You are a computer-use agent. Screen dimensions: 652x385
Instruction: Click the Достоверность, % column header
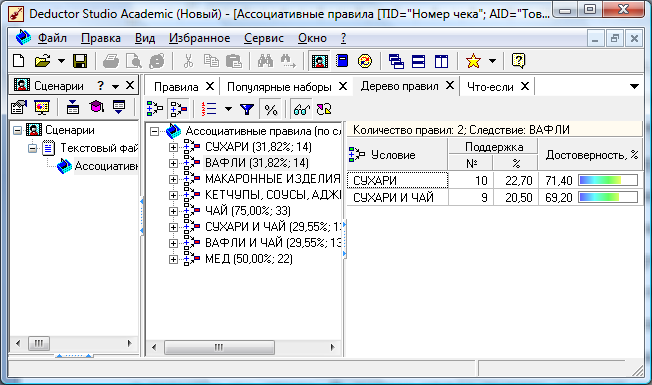click(x=591, y=155)
